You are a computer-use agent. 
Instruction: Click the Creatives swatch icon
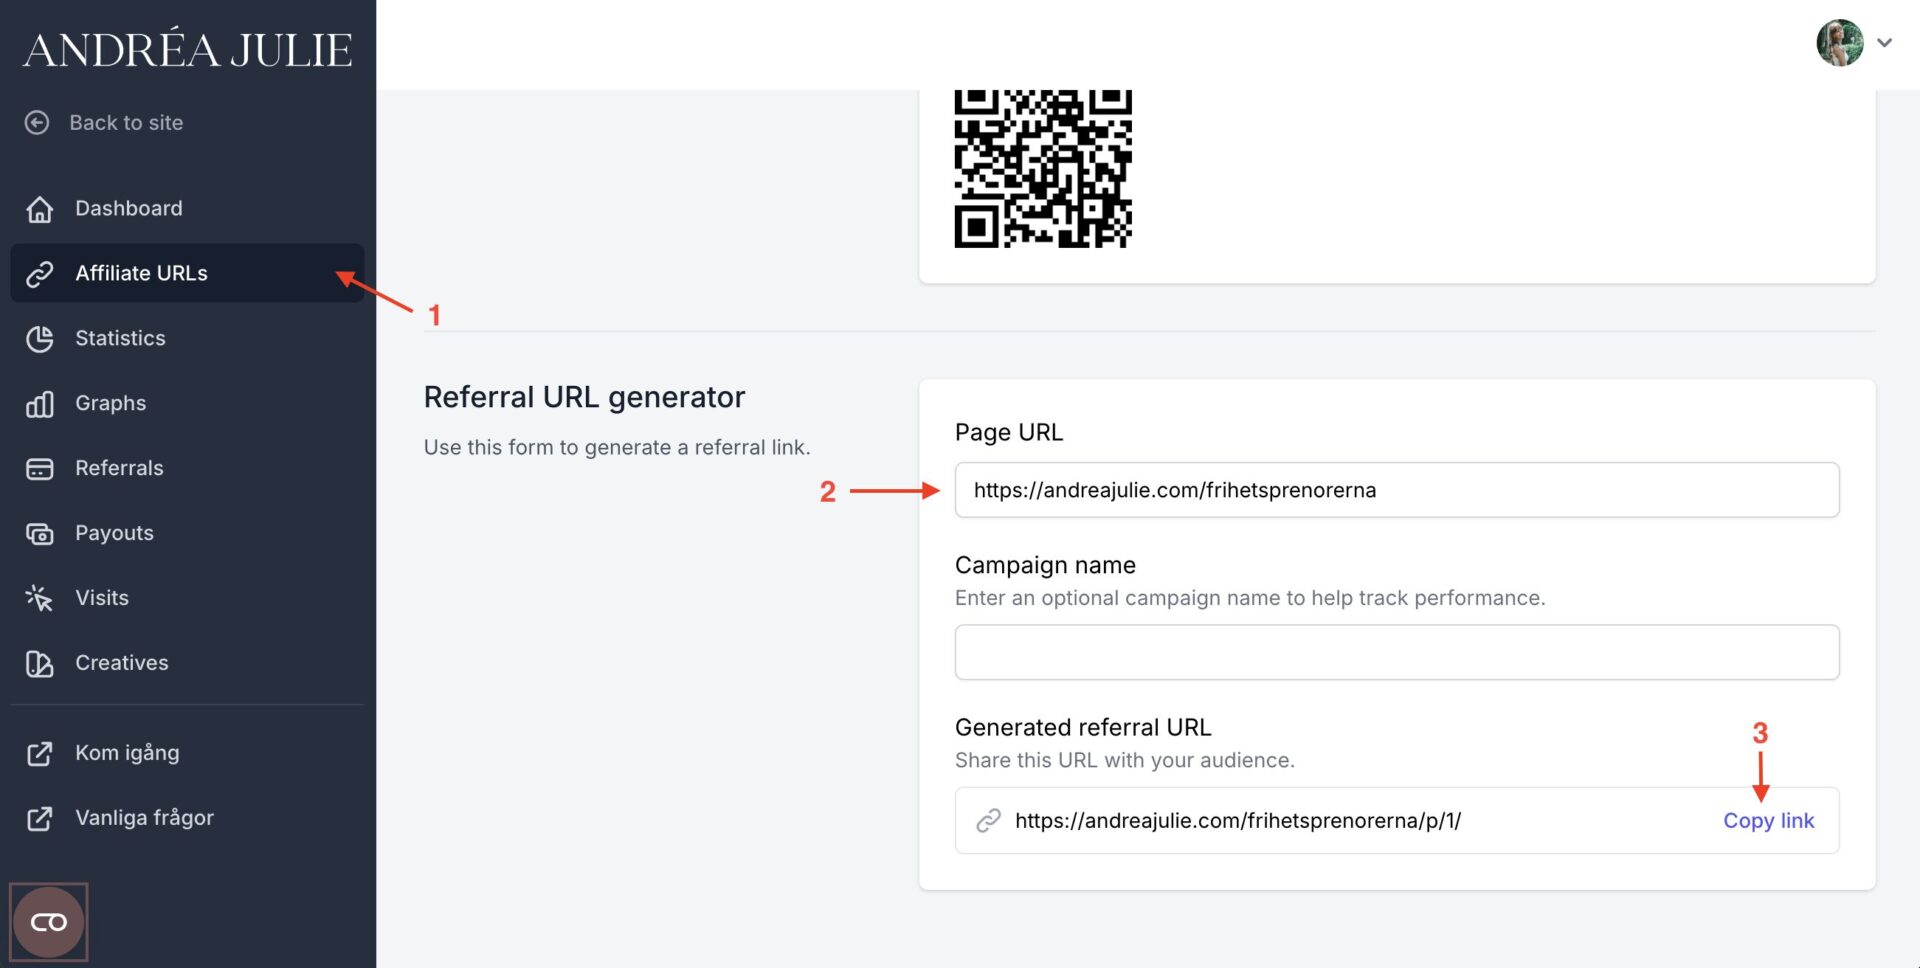click(x=40, y=663)
